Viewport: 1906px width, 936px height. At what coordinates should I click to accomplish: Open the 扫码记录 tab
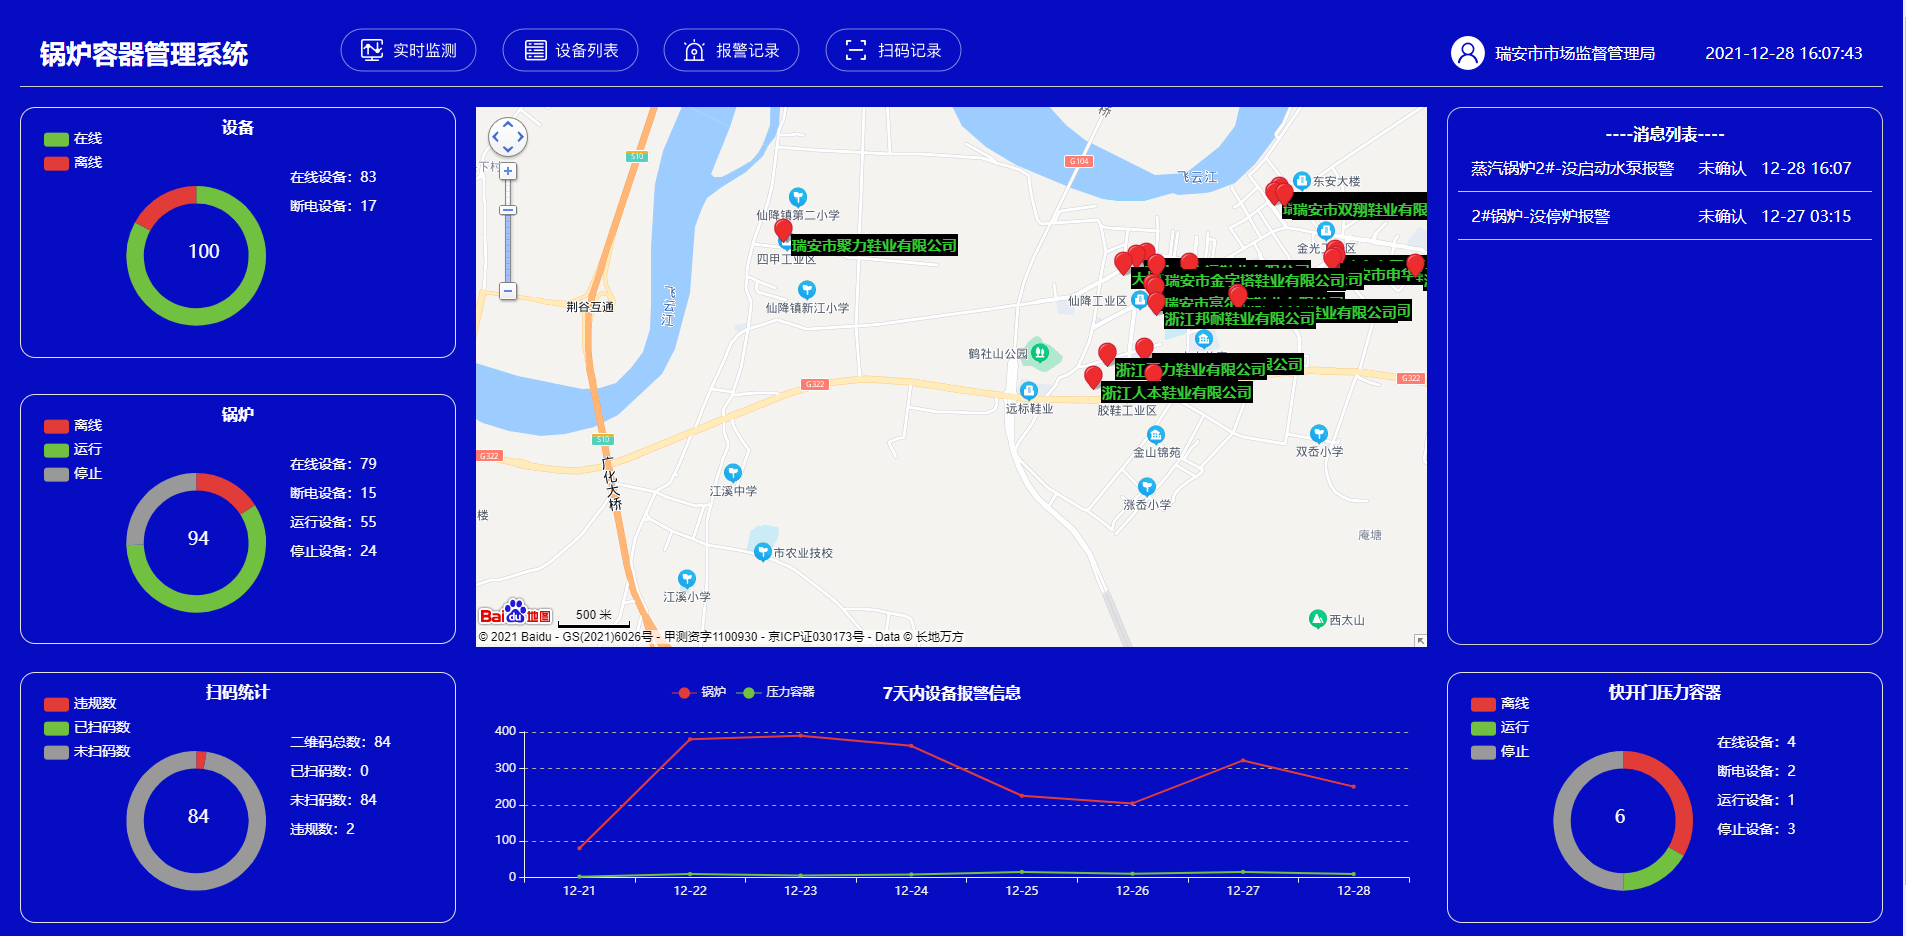click(x=893, y=50)
